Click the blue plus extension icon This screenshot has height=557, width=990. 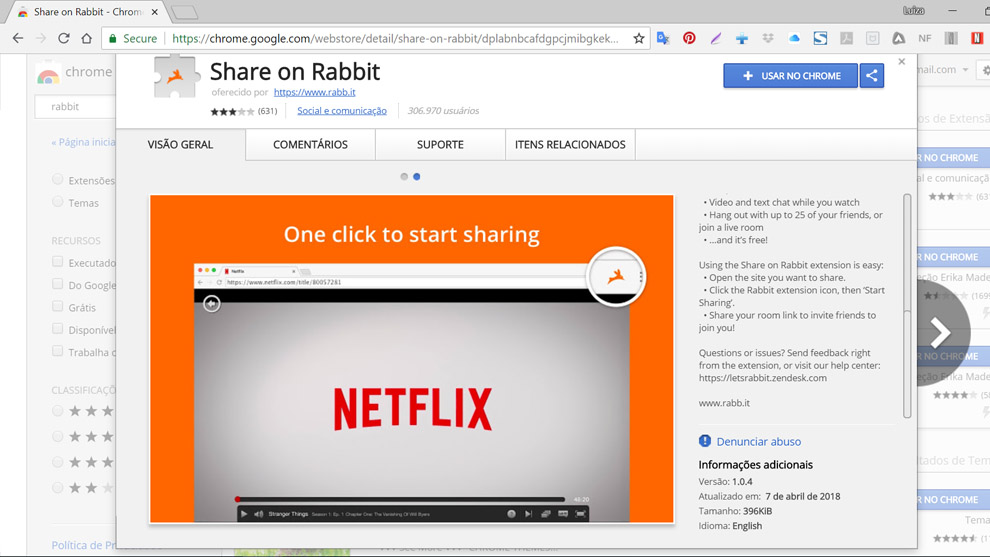coord(742,39)
